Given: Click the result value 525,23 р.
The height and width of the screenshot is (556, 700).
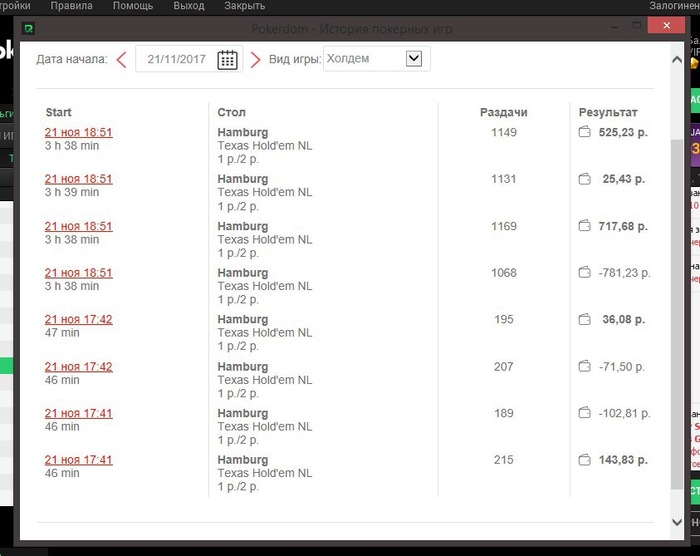Looking at the screenshot, I should (623, 132).
